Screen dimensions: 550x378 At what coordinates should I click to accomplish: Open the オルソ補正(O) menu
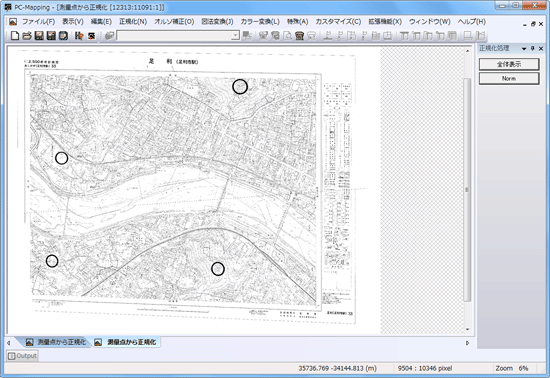pos(174,22)
